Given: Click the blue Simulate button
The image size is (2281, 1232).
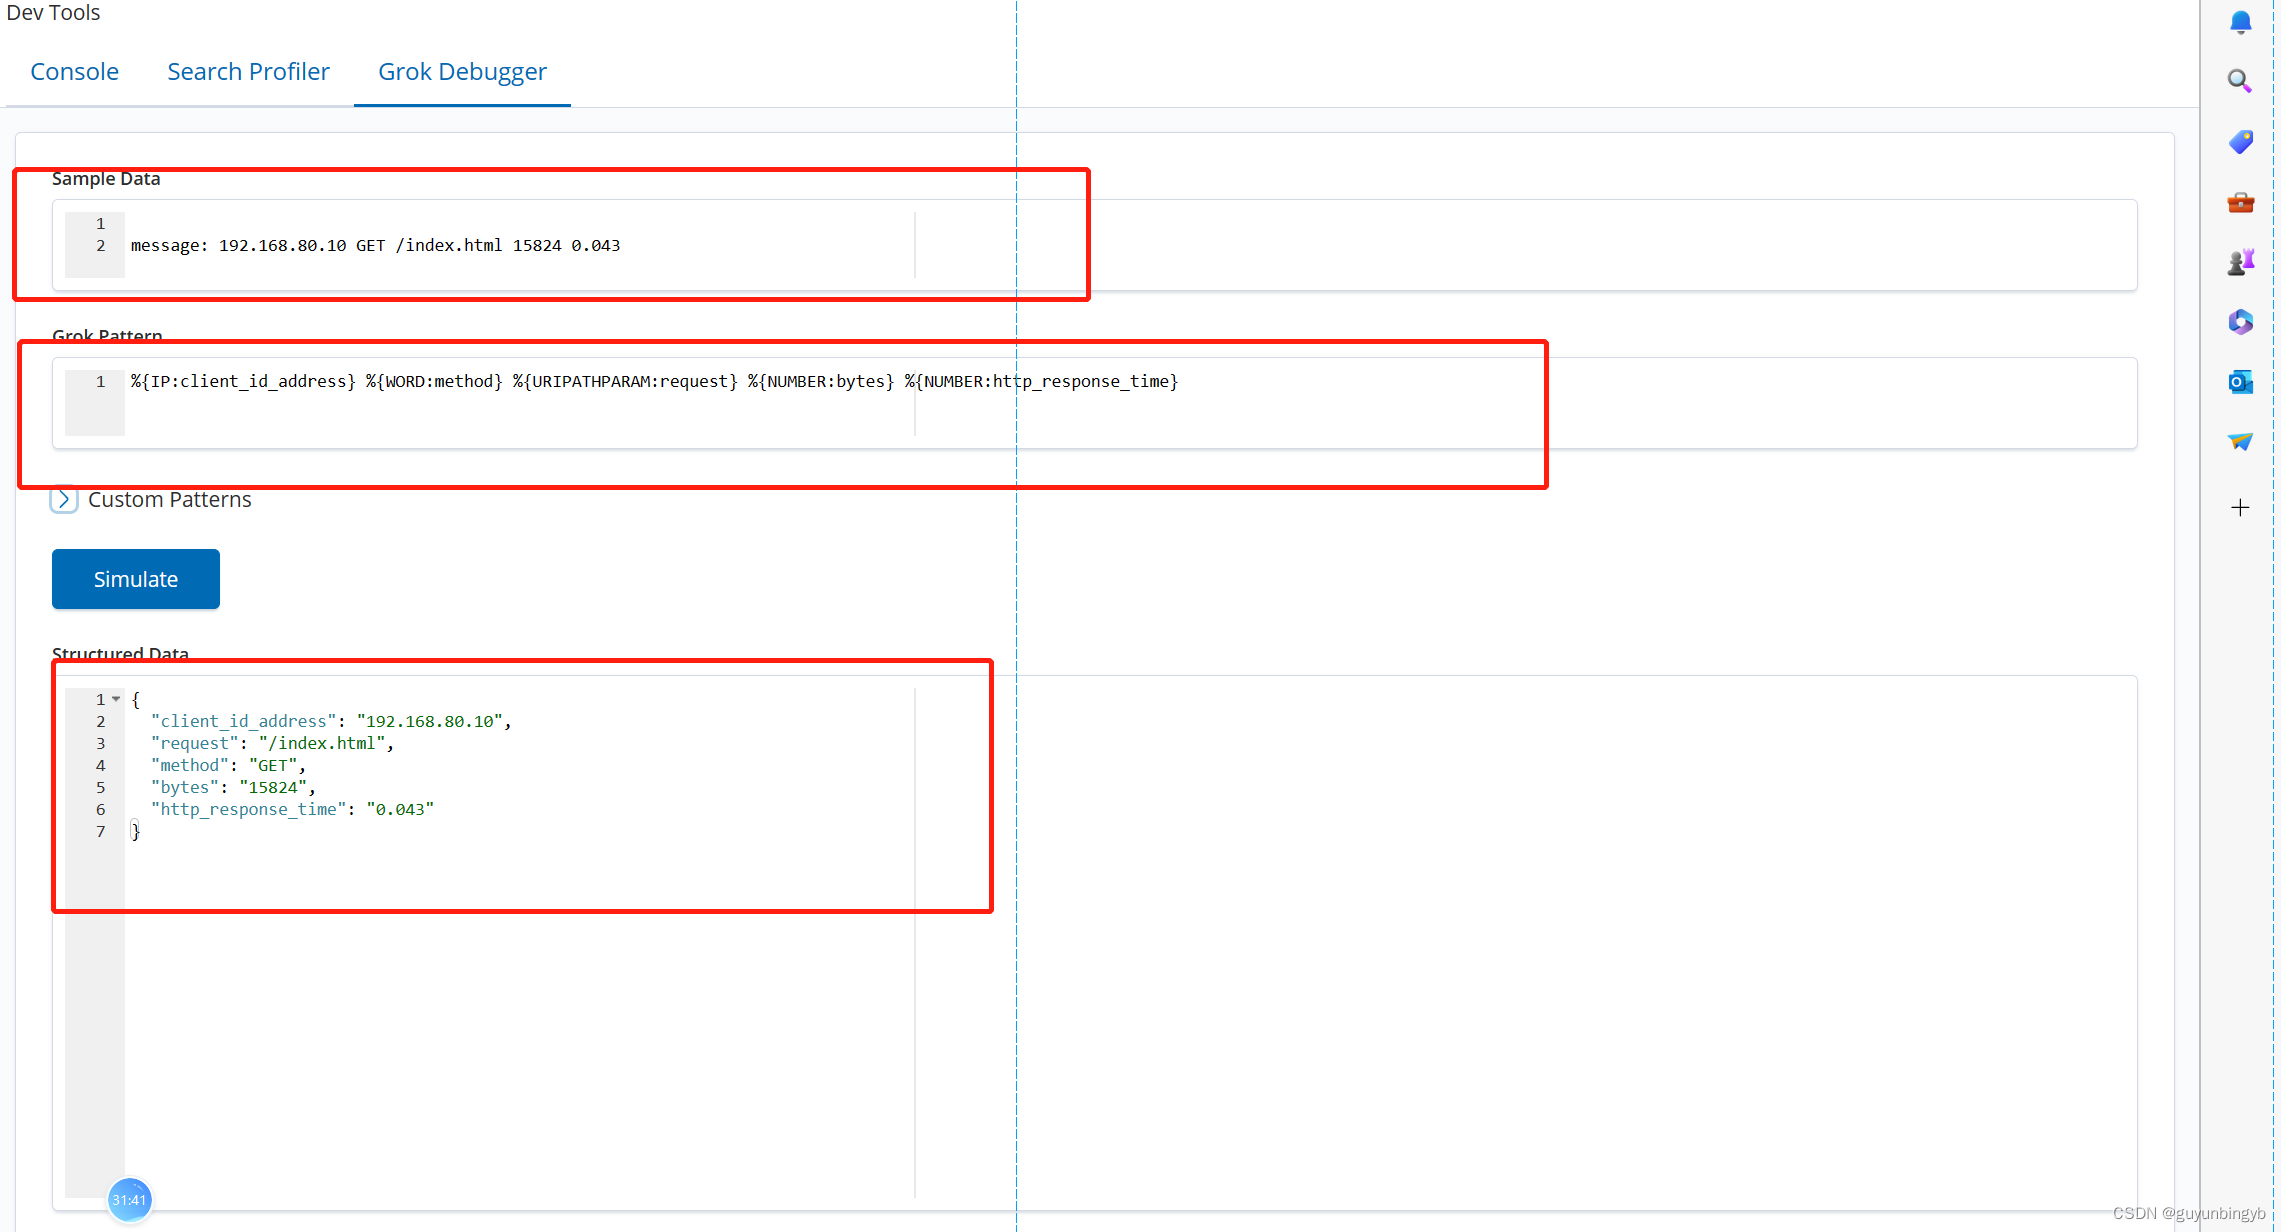Looking at the screenshot, I should (x=136, y=579).
